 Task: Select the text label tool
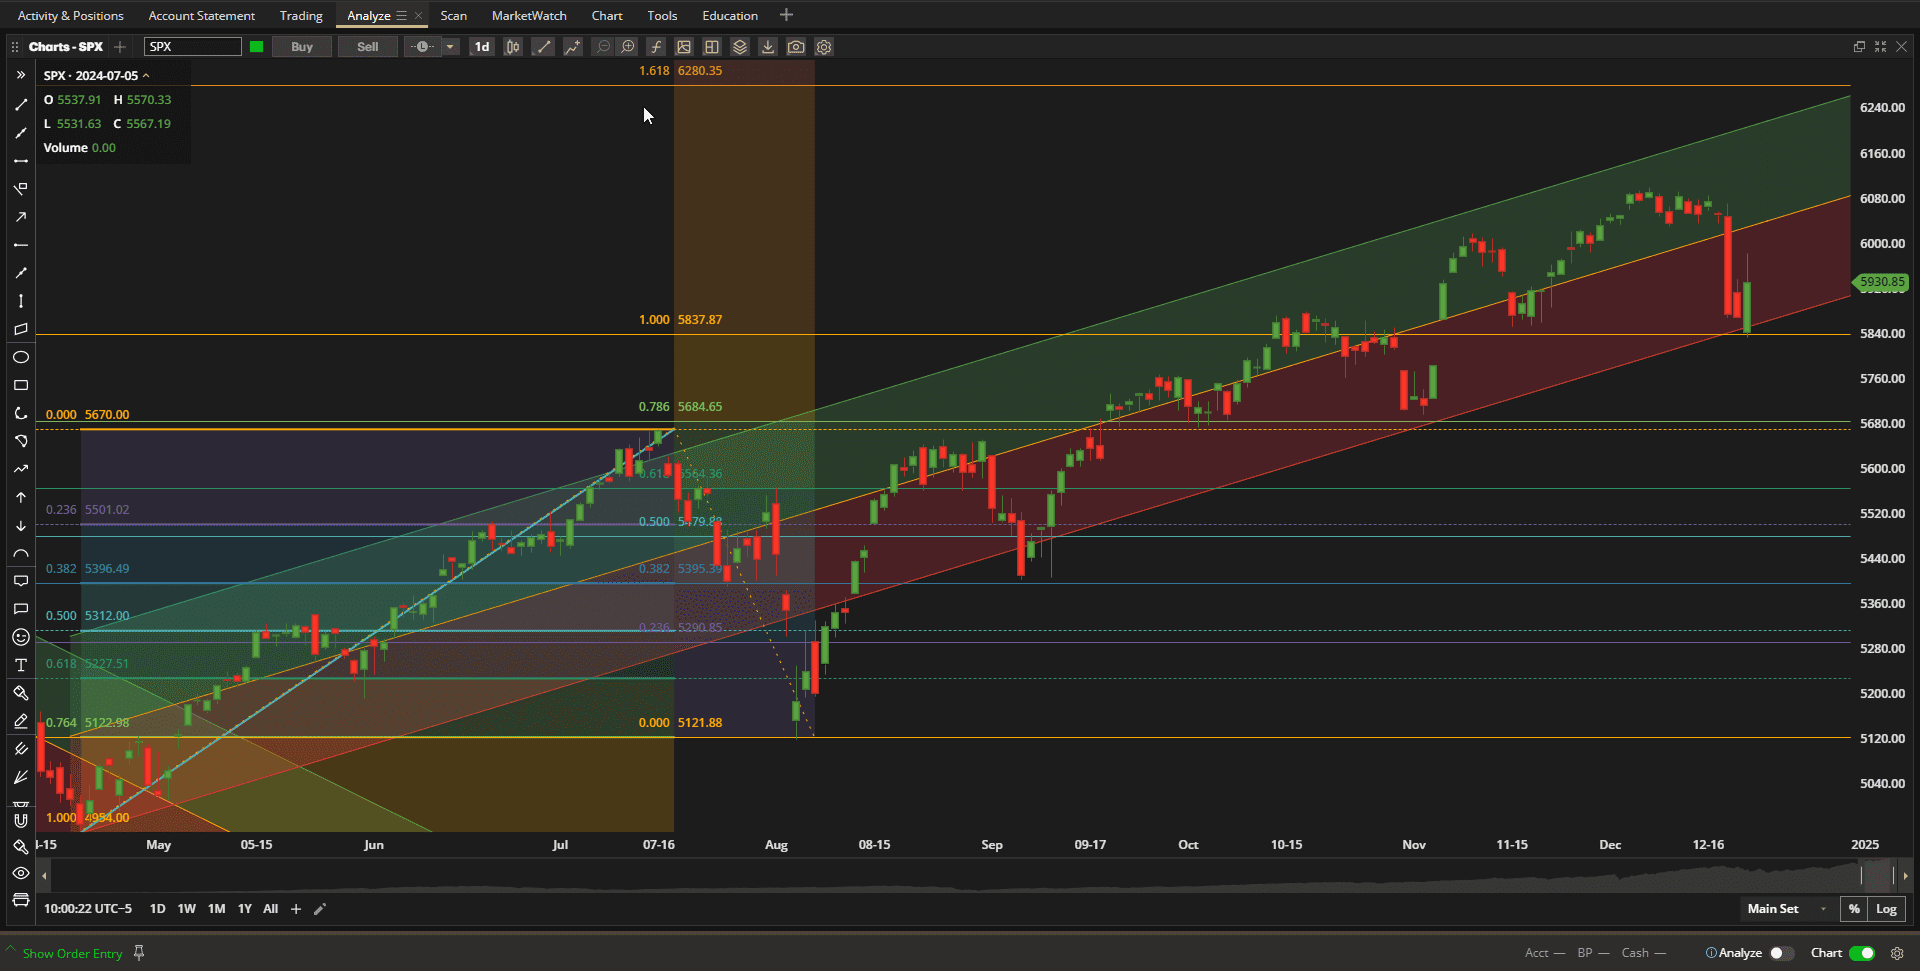click(21, 665)
